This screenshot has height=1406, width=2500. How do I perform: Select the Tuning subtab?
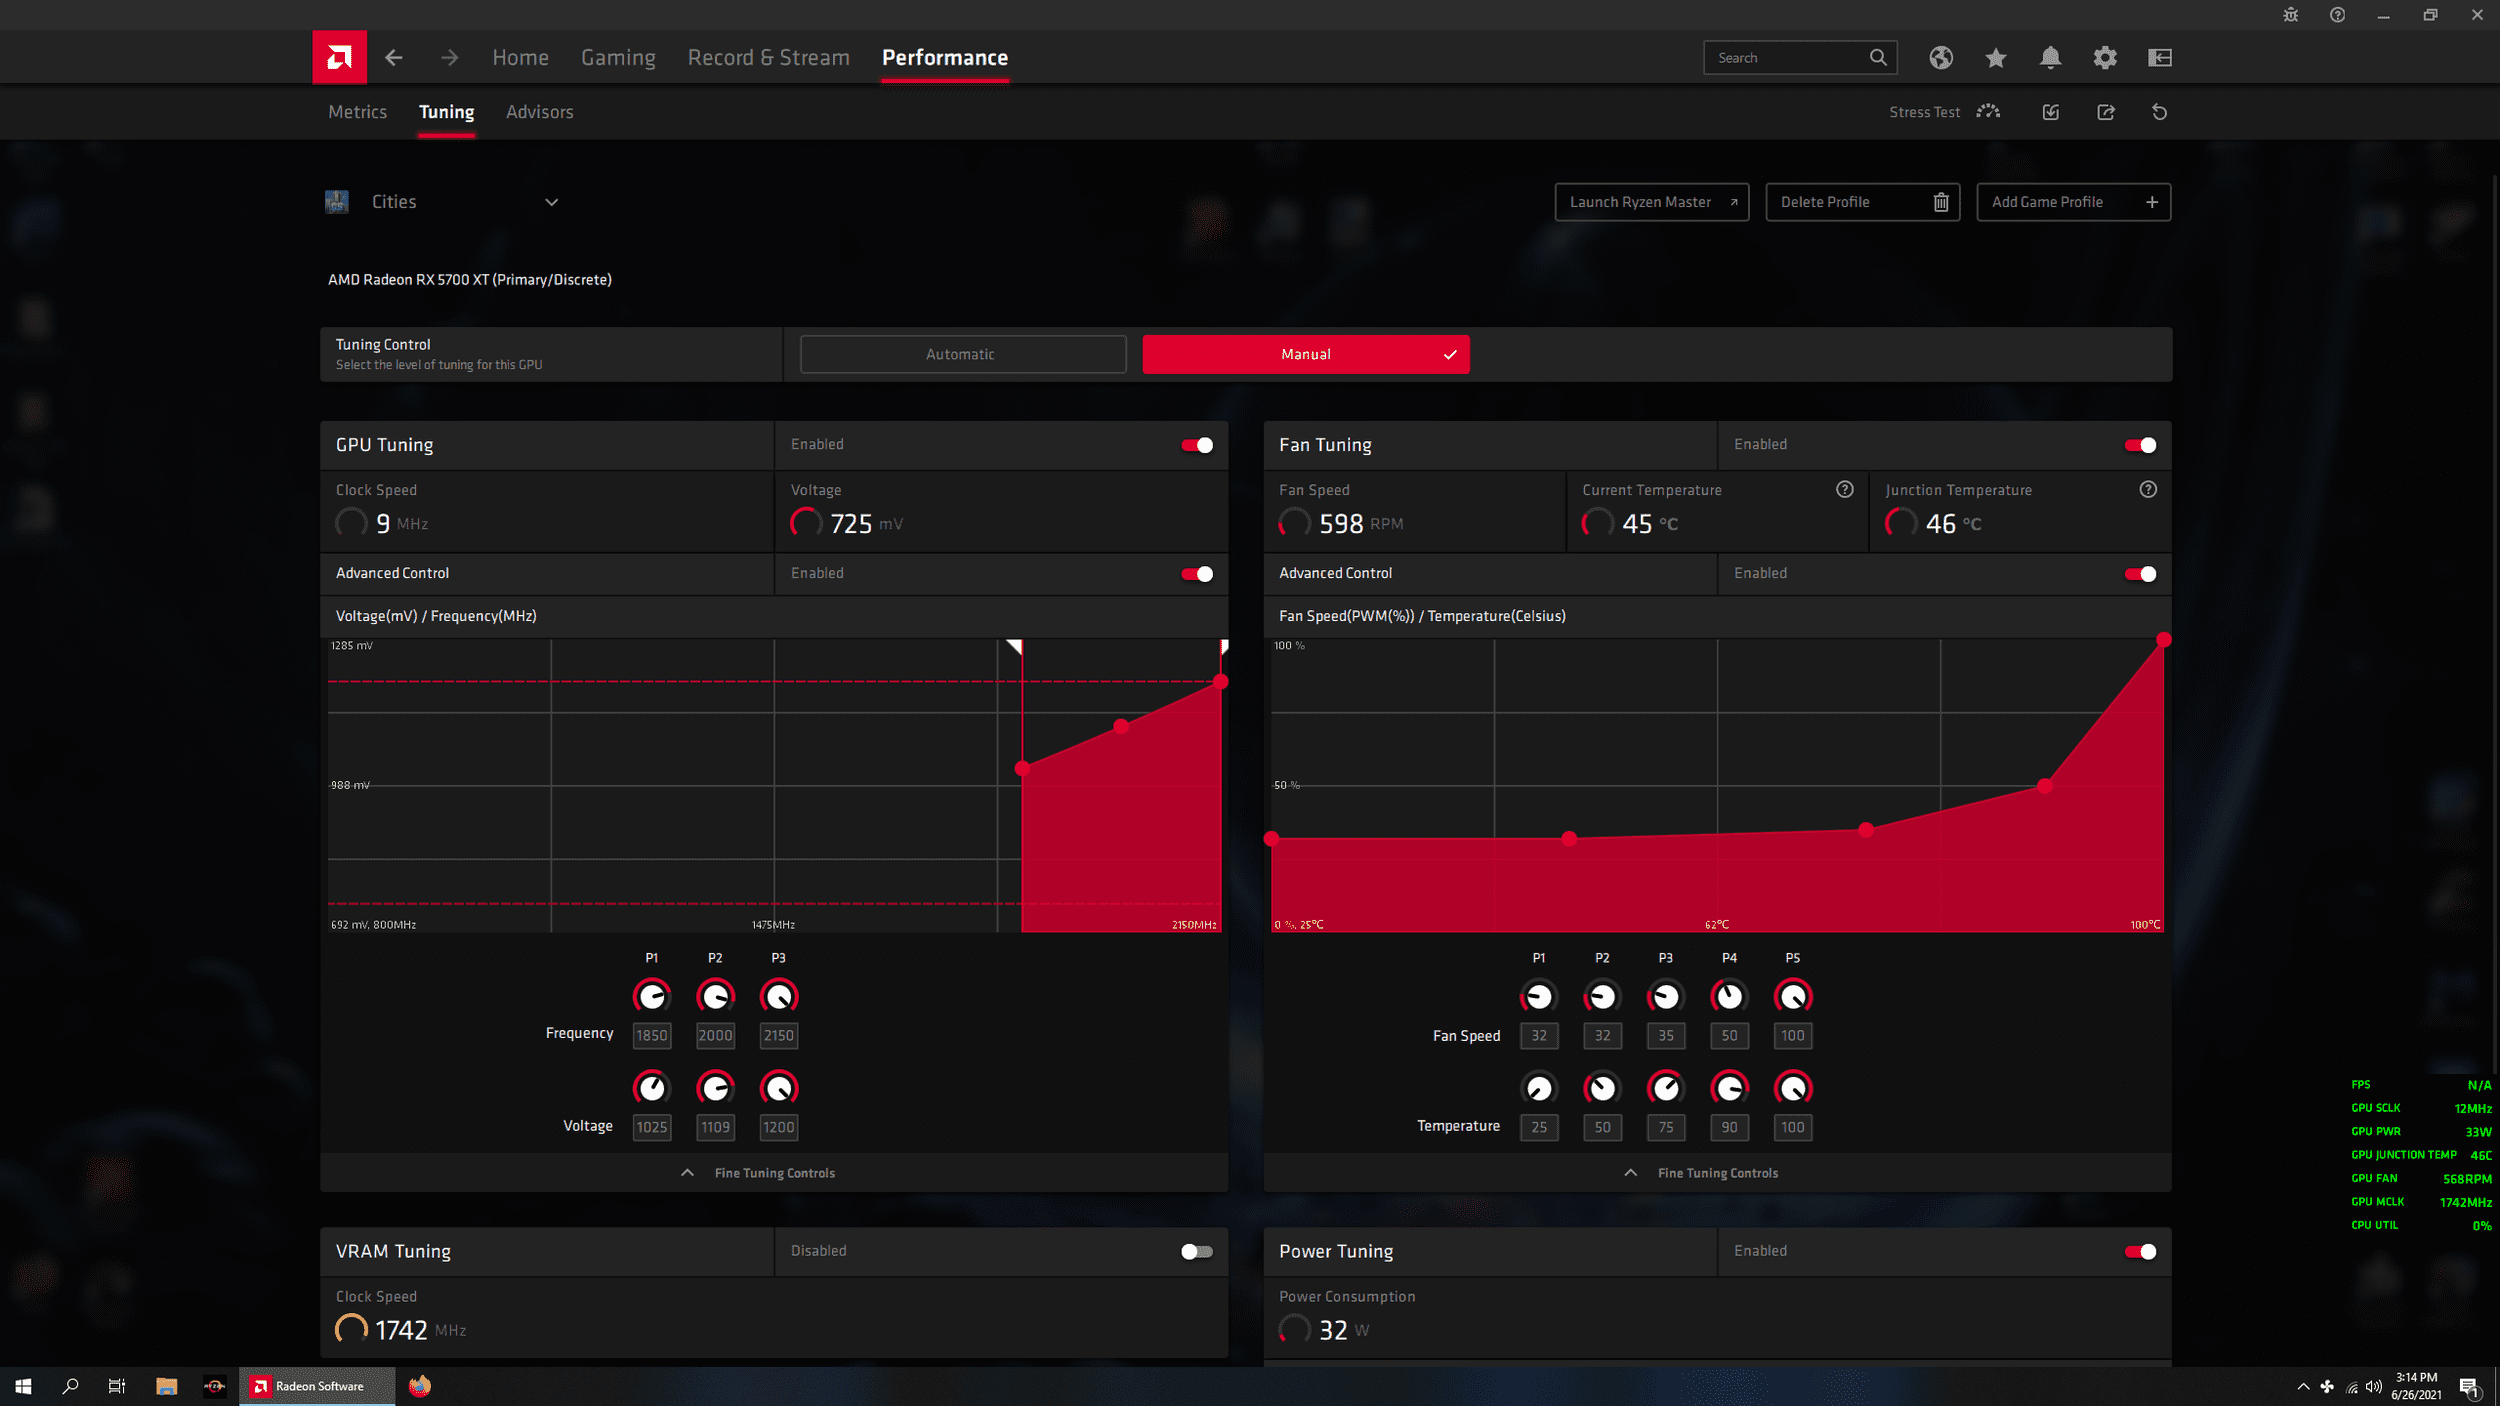(446, 112)
